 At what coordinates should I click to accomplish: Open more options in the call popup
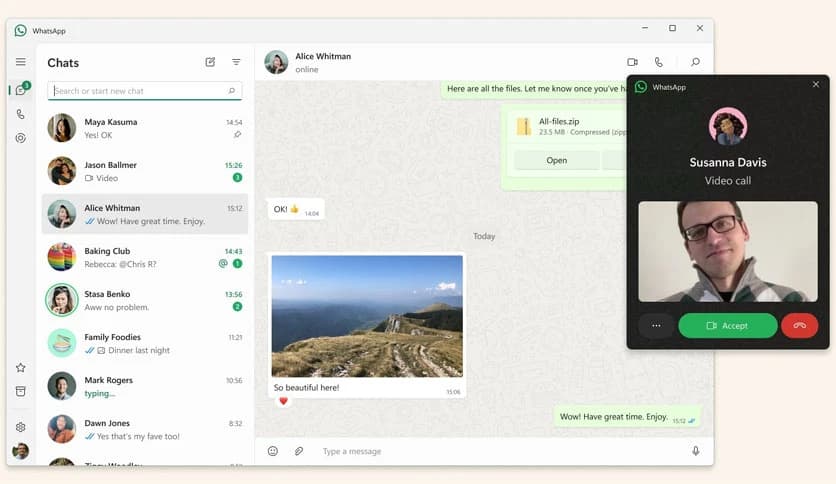coord(656,326)
